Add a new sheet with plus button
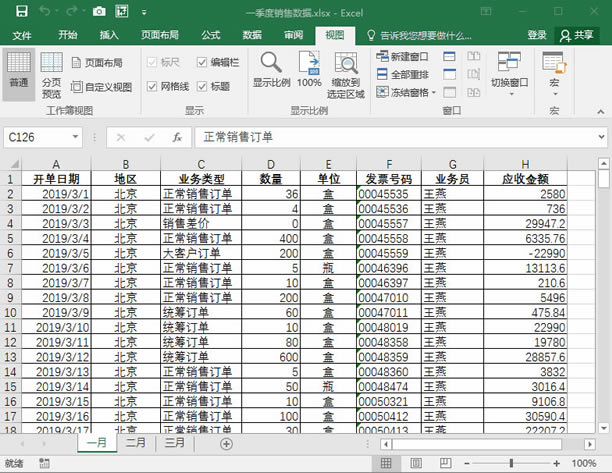Viewport: 612px width, 473px height. point(226,444)
